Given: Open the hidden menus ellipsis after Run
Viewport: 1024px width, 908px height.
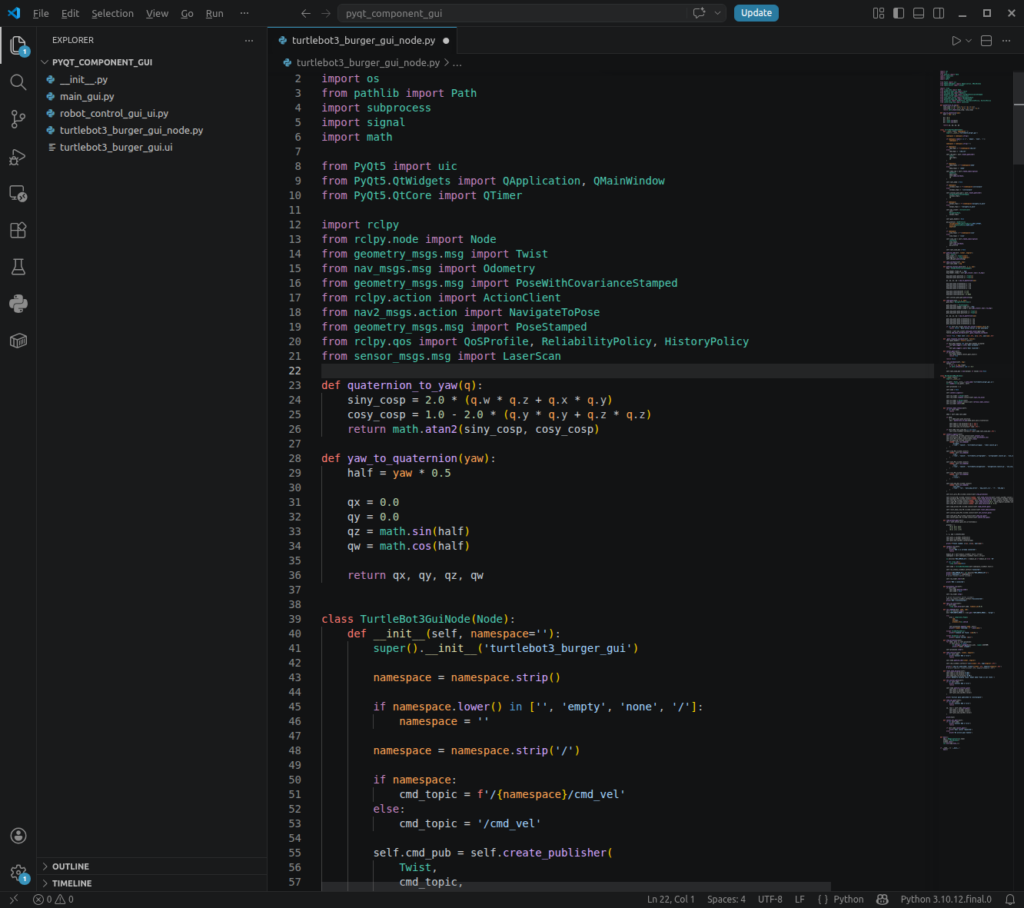Looking at the screenshot, I should (x=244, y=13).
